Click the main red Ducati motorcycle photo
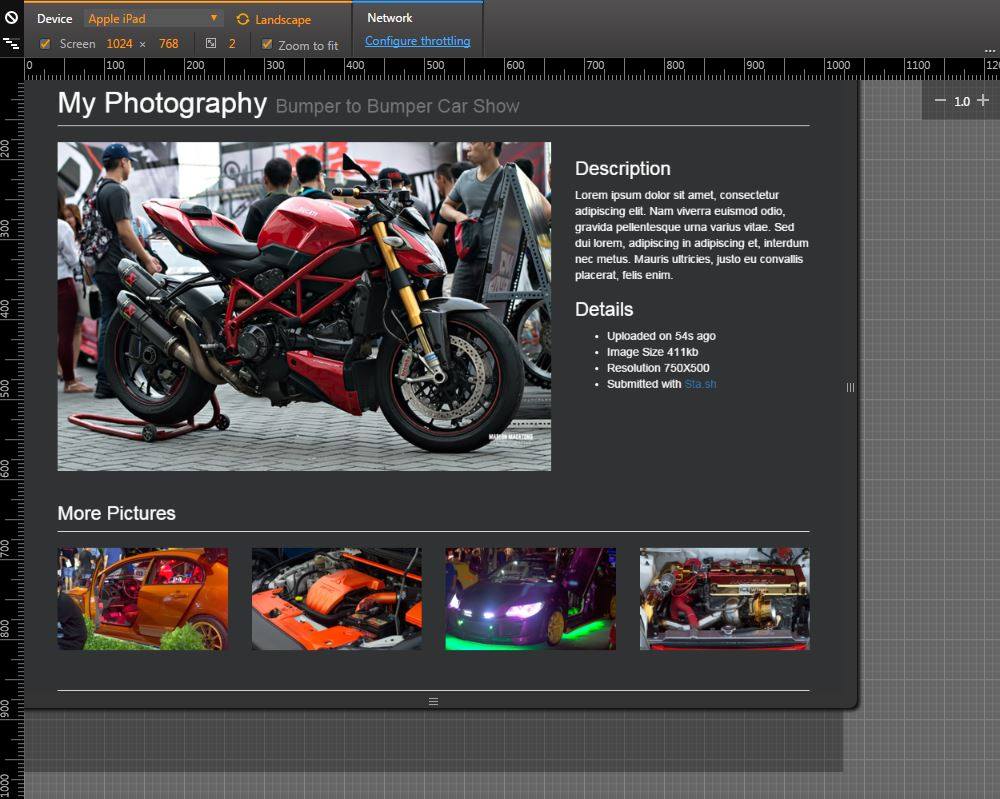1000x799 pixels. coord(304,306)
